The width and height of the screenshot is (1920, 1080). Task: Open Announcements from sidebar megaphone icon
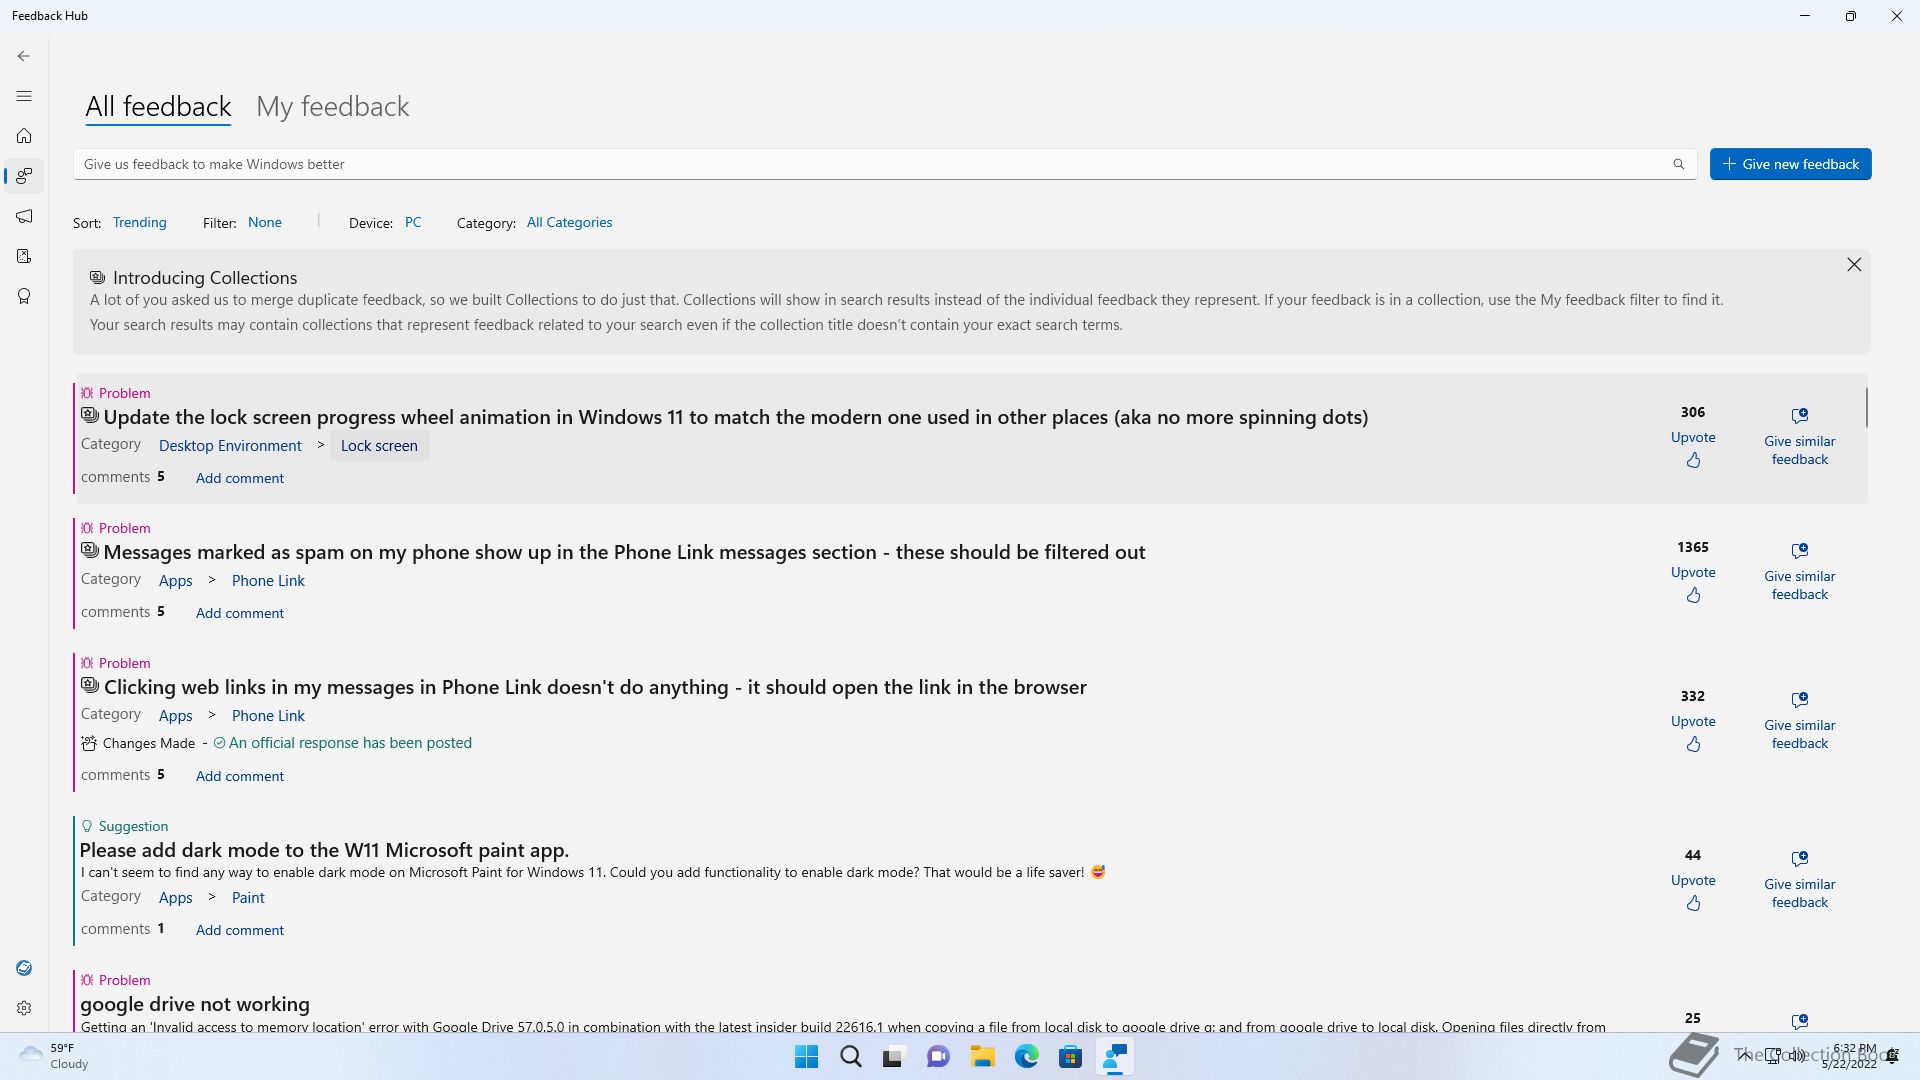[24, 216]
